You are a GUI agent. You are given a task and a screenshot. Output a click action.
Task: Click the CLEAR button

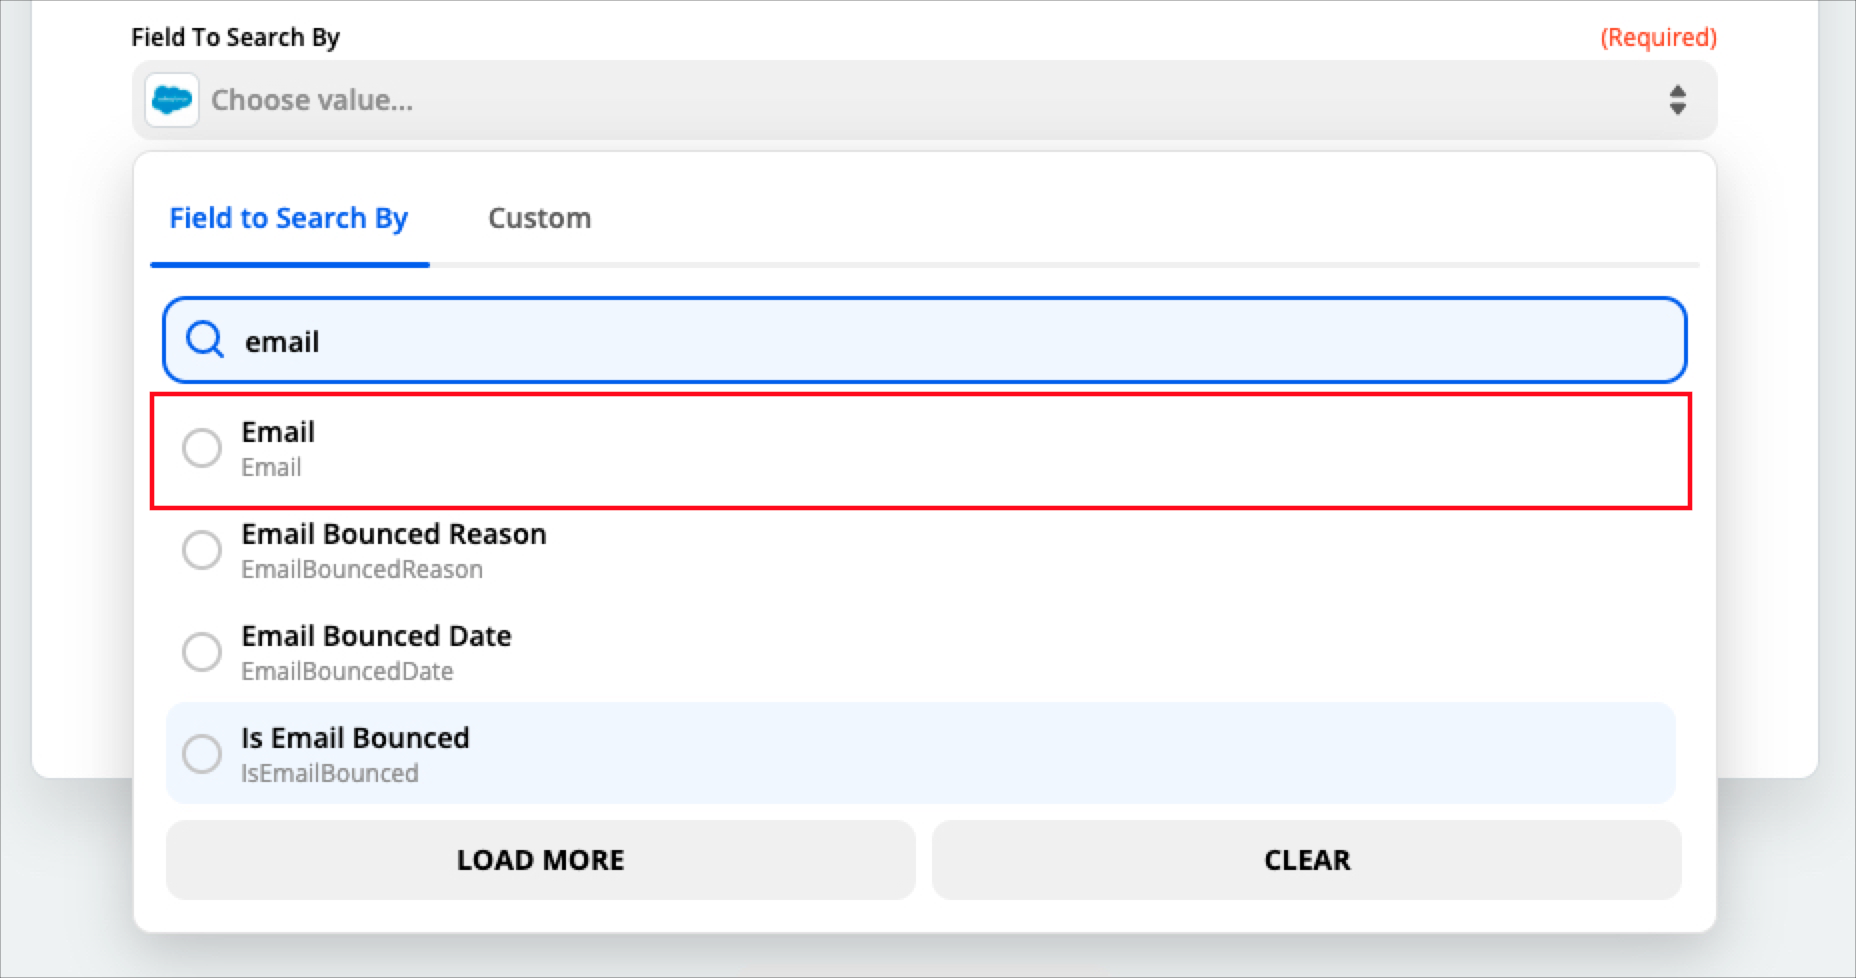(1307, 860)
